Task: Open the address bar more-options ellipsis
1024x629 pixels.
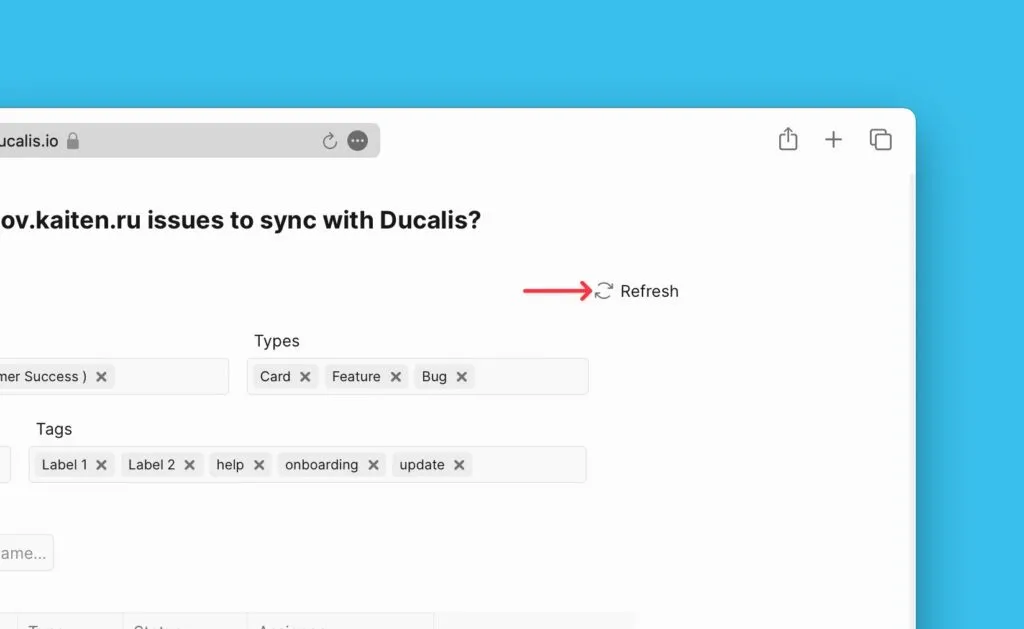Action: click(x=357, y=141)
